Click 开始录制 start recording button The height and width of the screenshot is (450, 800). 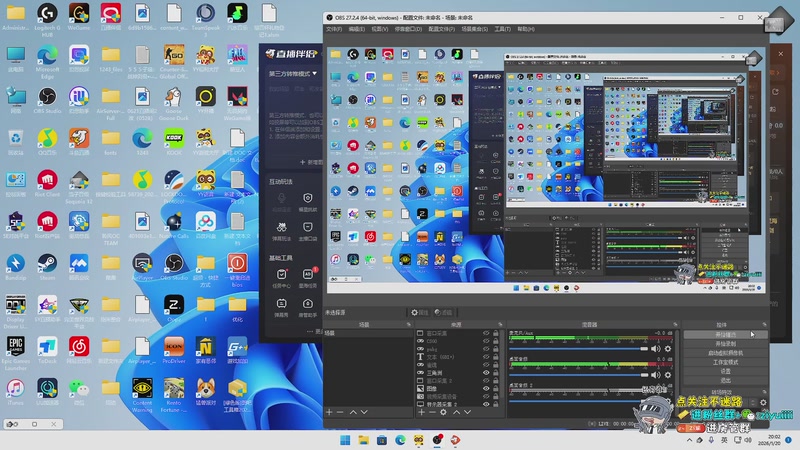pos(726,344)
